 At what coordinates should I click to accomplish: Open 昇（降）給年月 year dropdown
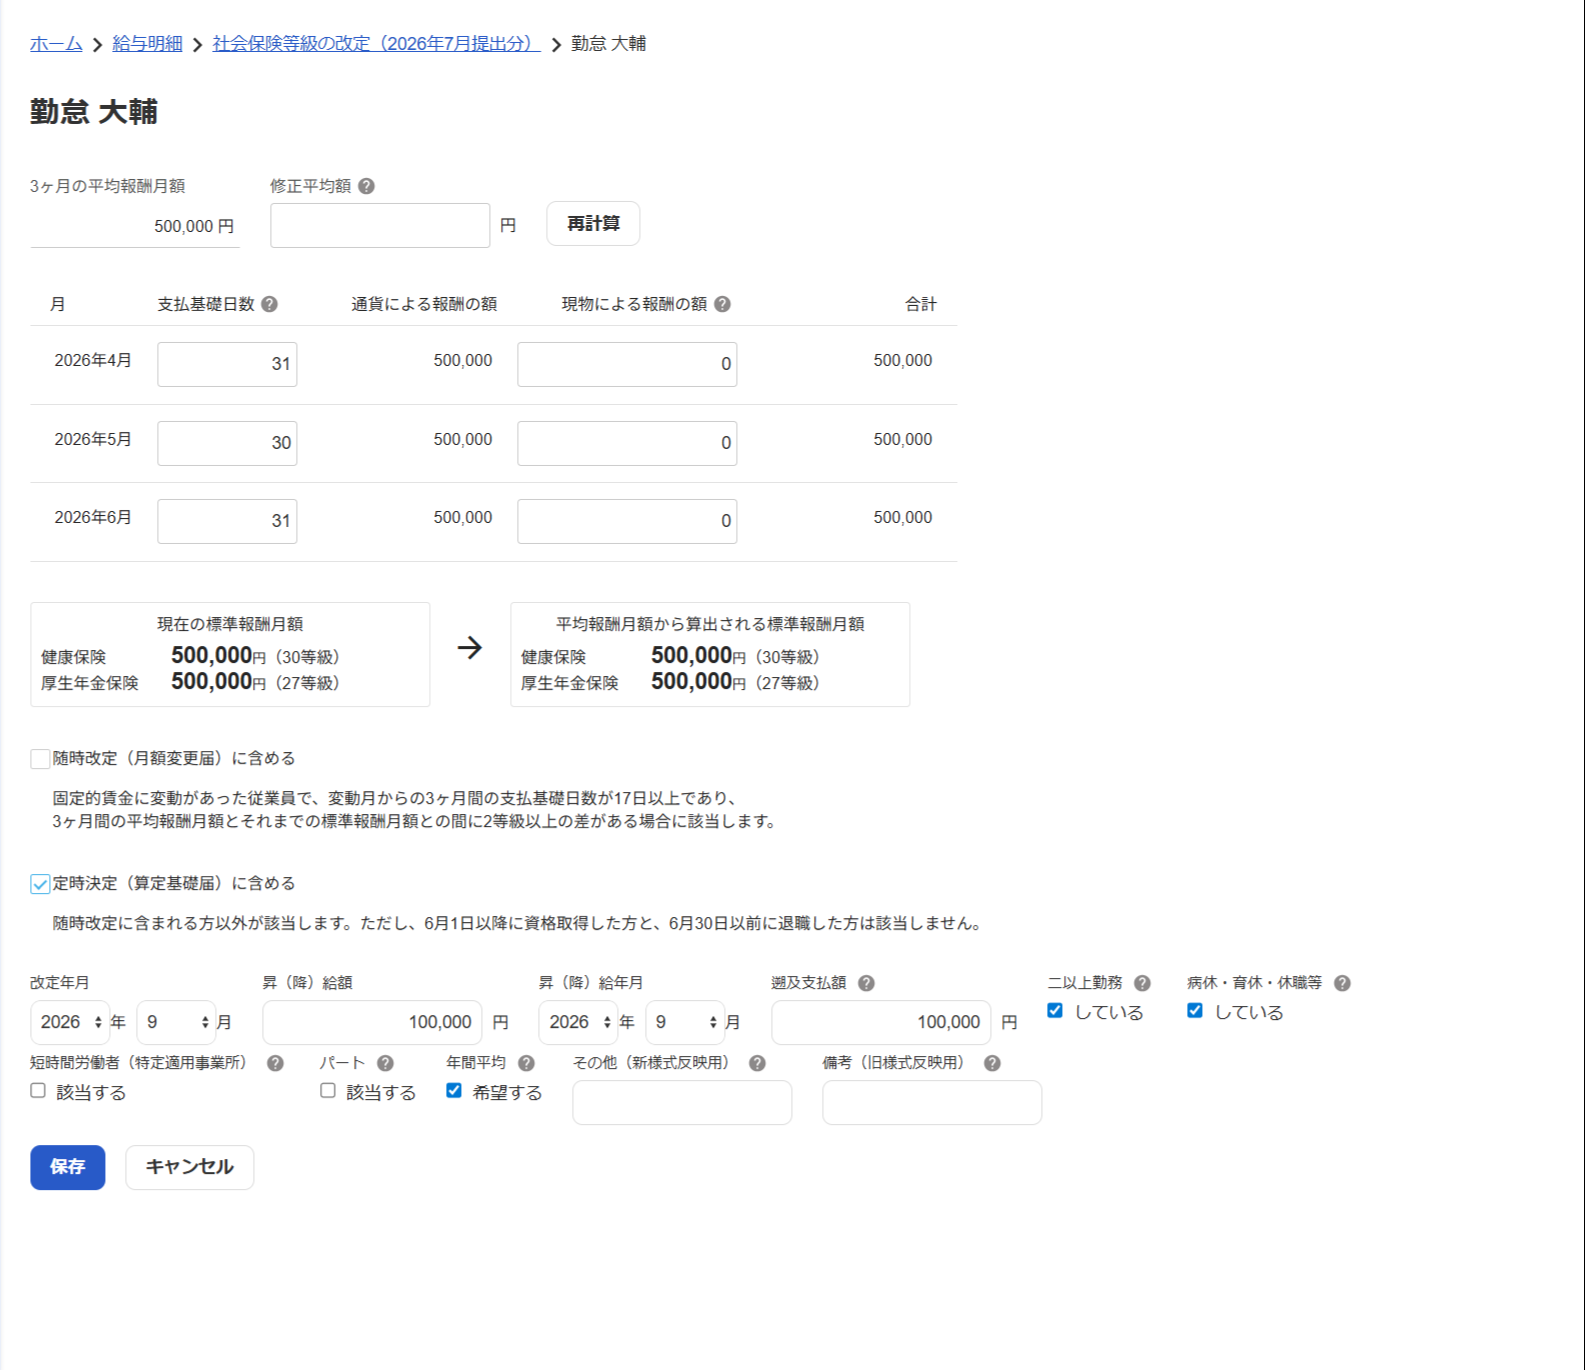tap(578, 1022)
